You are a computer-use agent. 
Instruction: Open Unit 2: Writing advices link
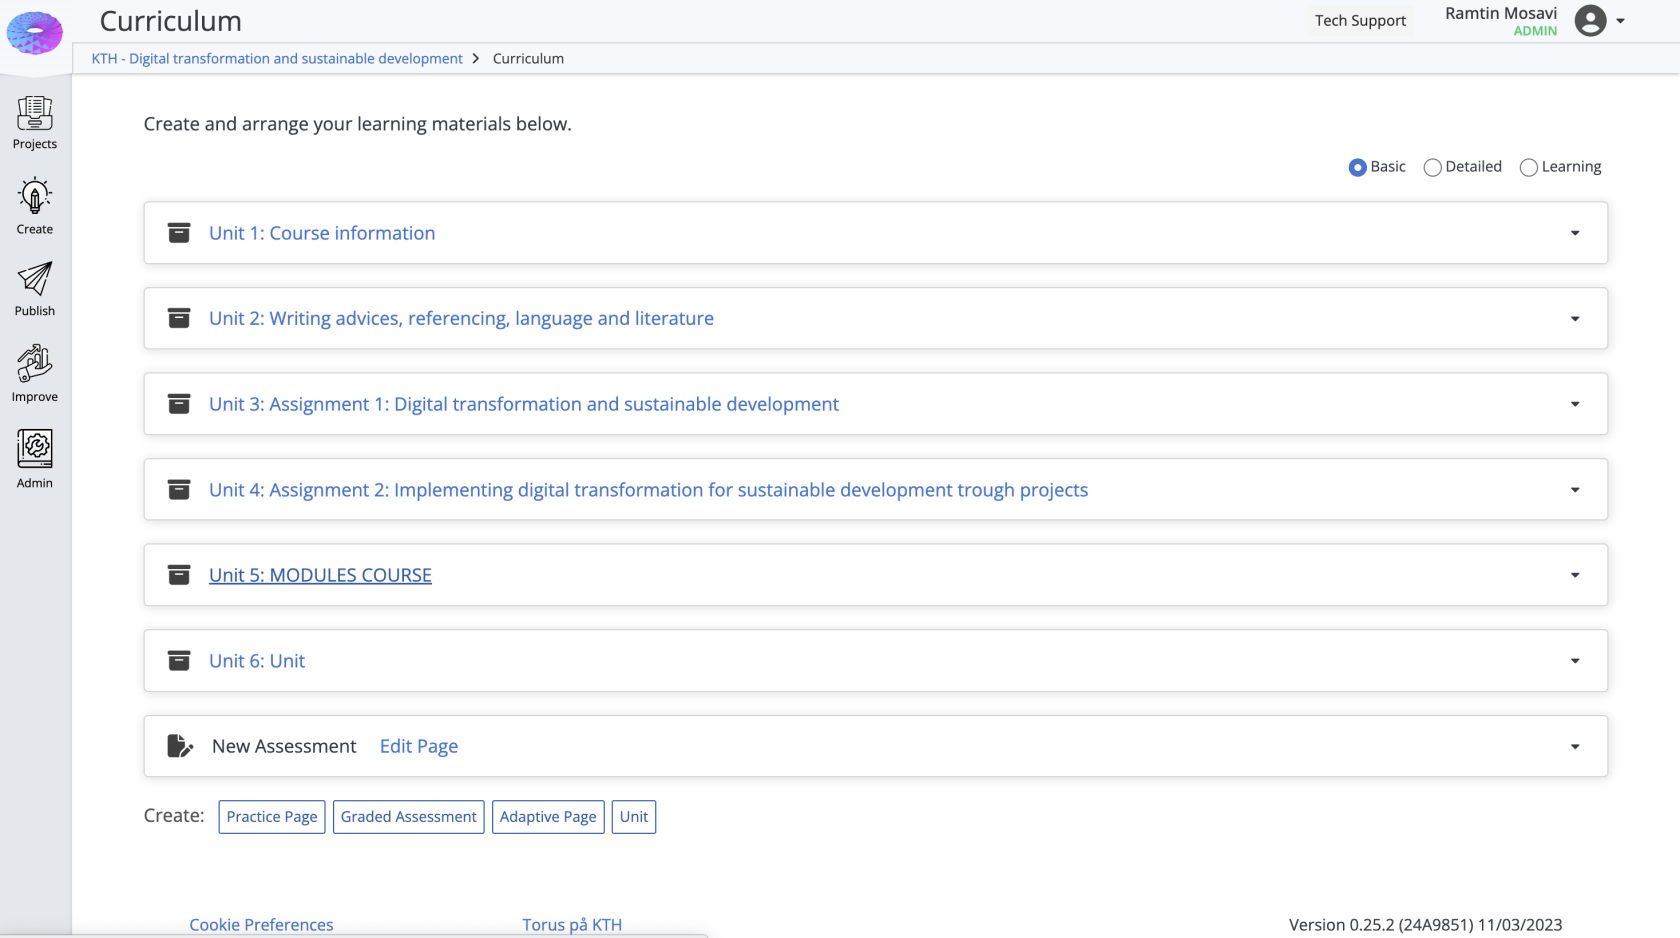461,318
